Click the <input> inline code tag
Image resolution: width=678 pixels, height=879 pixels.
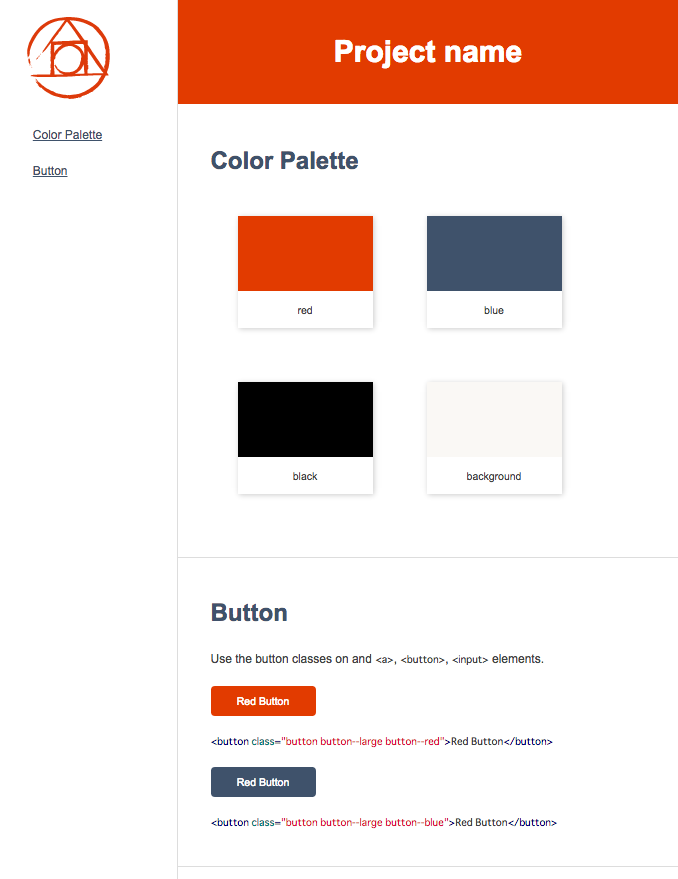point(470,659)
